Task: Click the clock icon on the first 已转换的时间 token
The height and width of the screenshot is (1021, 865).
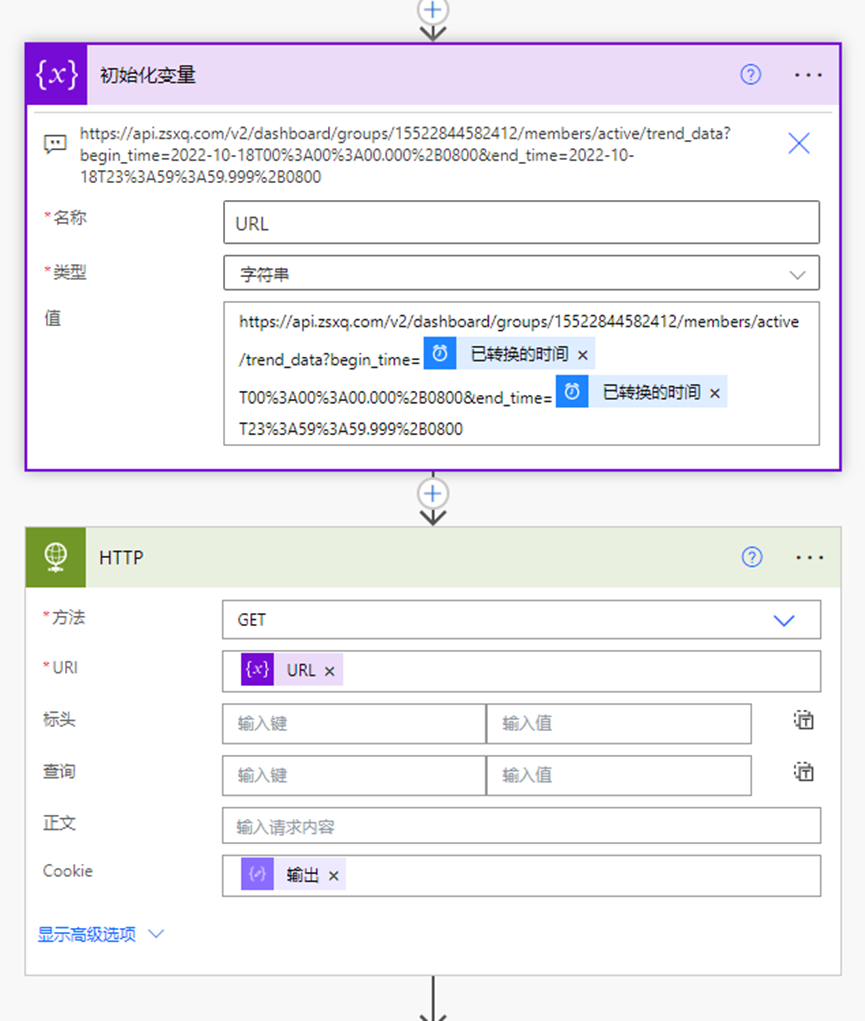Action: point(440,353)
